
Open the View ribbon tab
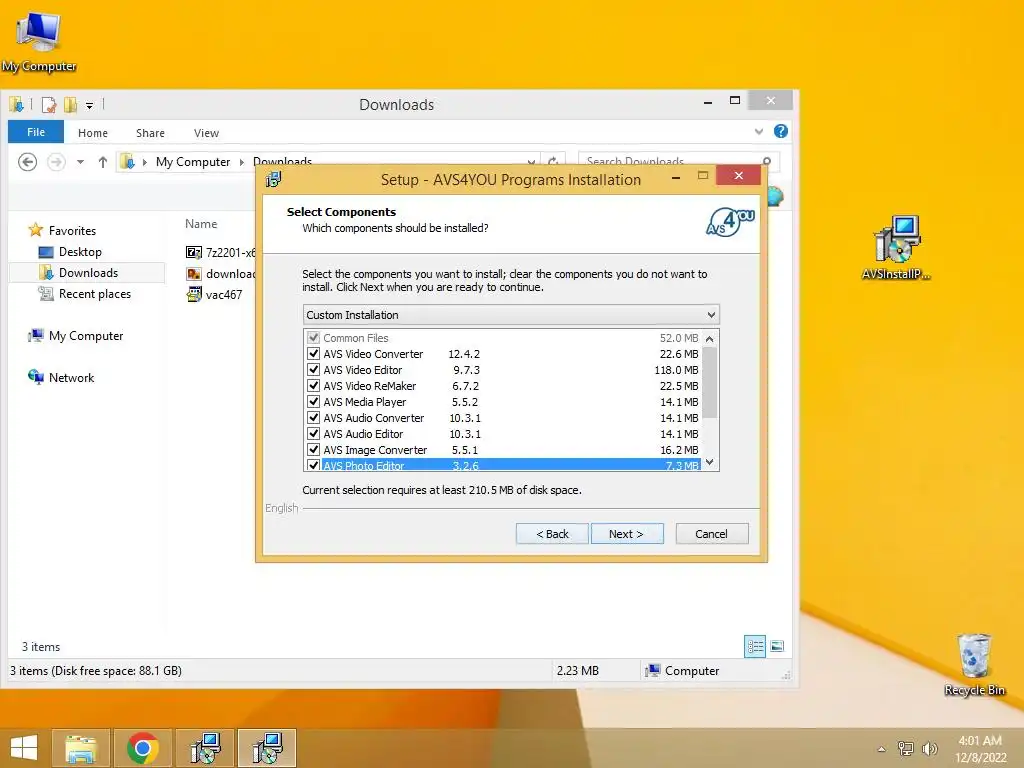[x=206, y=133]
